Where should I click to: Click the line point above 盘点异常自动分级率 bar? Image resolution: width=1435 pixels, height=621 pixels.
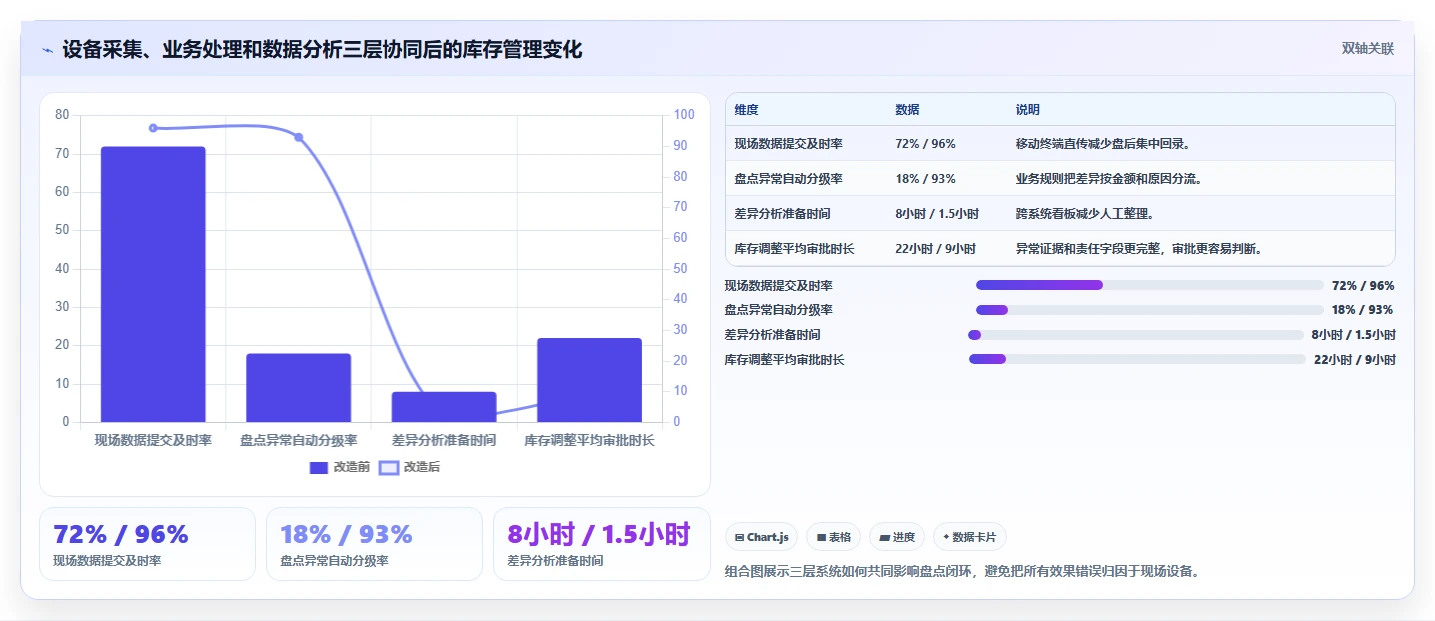[299, 137]
